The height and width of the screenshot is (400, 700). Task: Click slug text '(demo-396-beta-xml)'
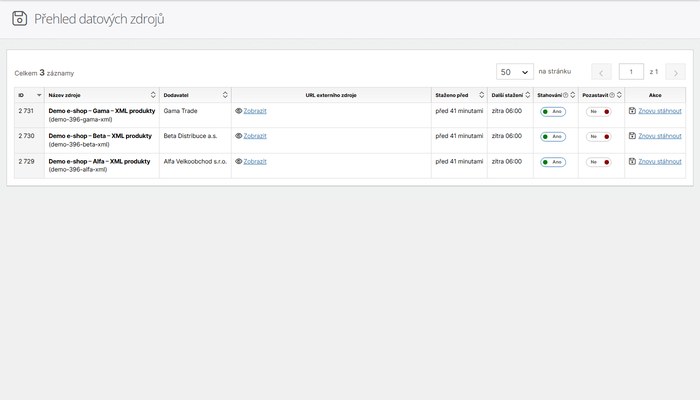(x=79, y=145)
